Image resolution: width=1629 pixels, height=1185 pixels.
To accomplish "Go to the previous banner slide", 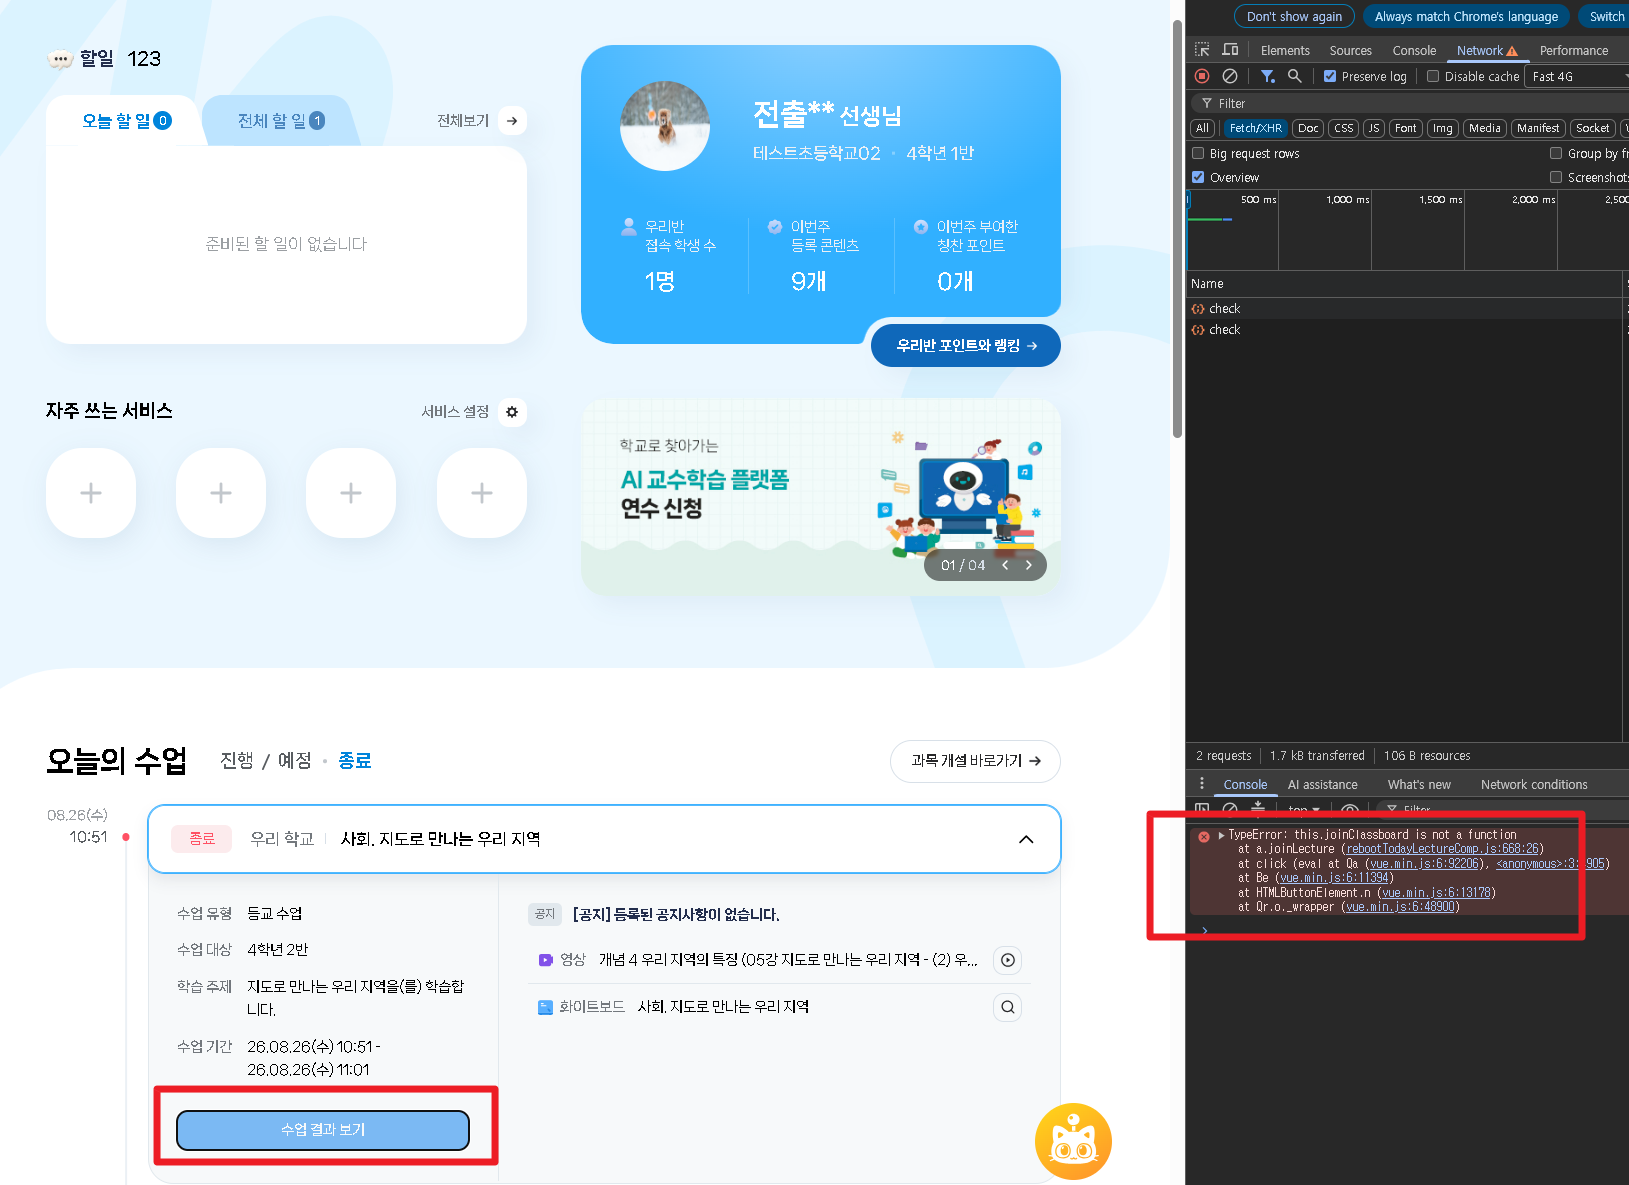I will [1005, 565].
